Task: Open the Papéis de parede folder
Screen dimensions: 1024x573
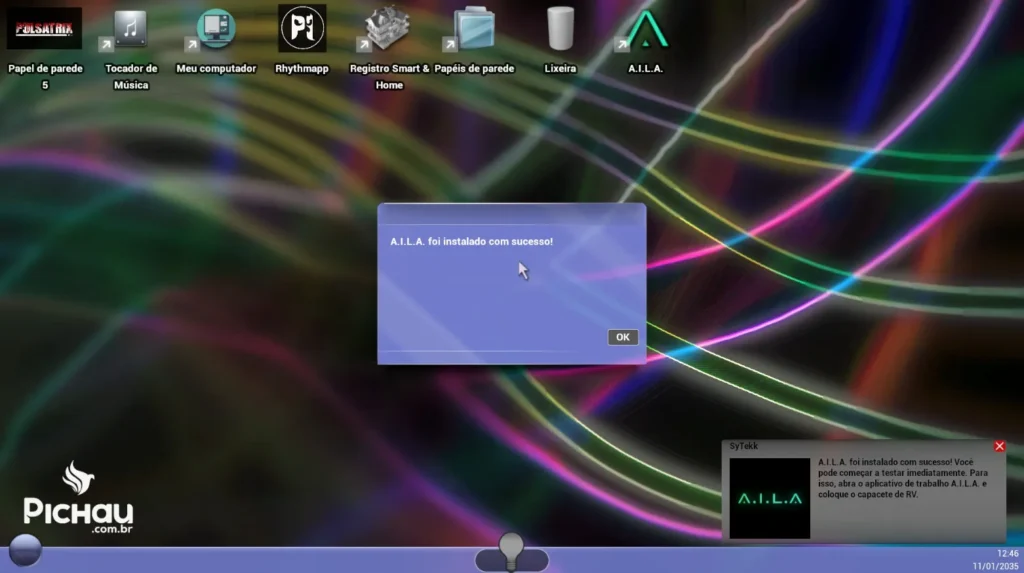Action: (474, 29)
